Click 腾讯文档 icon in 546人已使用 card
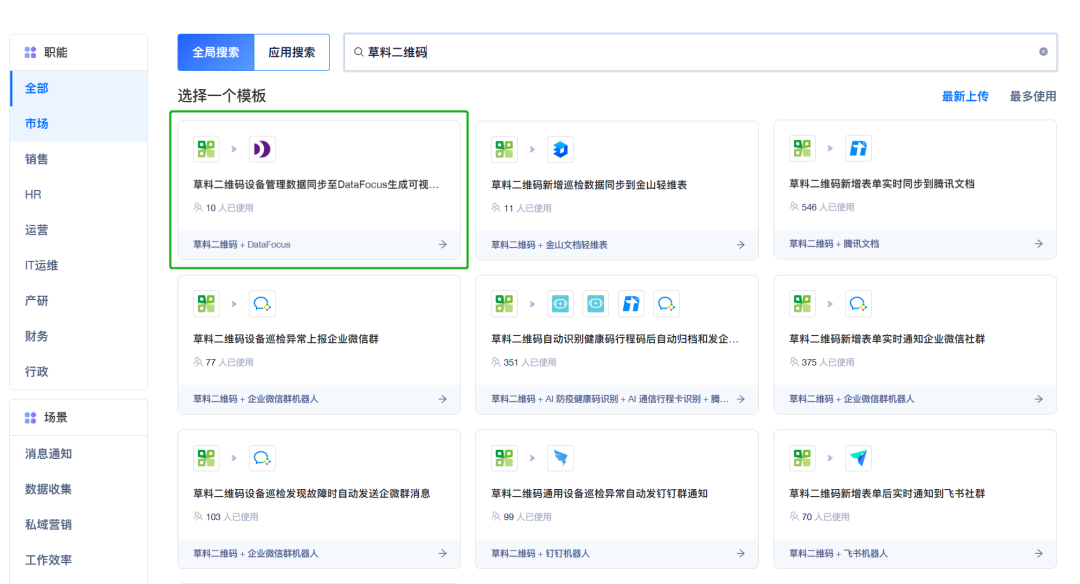This screenshot has height=584, width=1080. (858, 148)
